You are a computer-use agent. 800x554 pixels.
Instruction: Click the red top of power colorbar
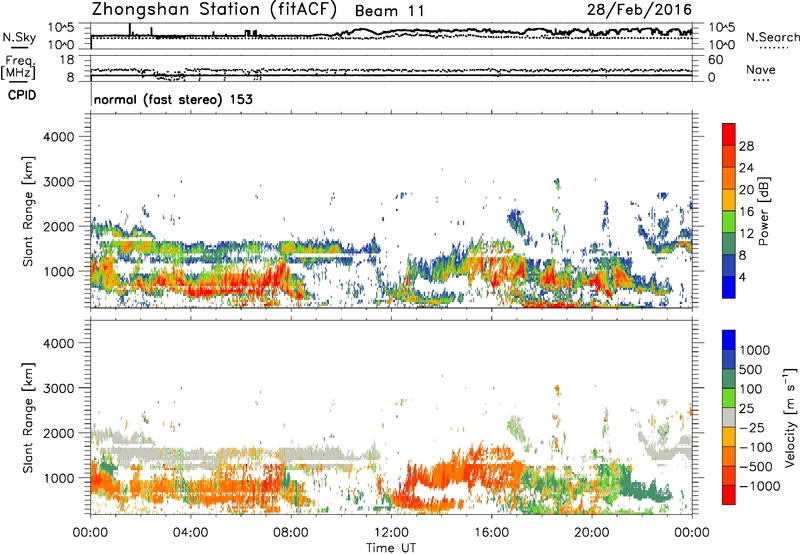[729, 134]
